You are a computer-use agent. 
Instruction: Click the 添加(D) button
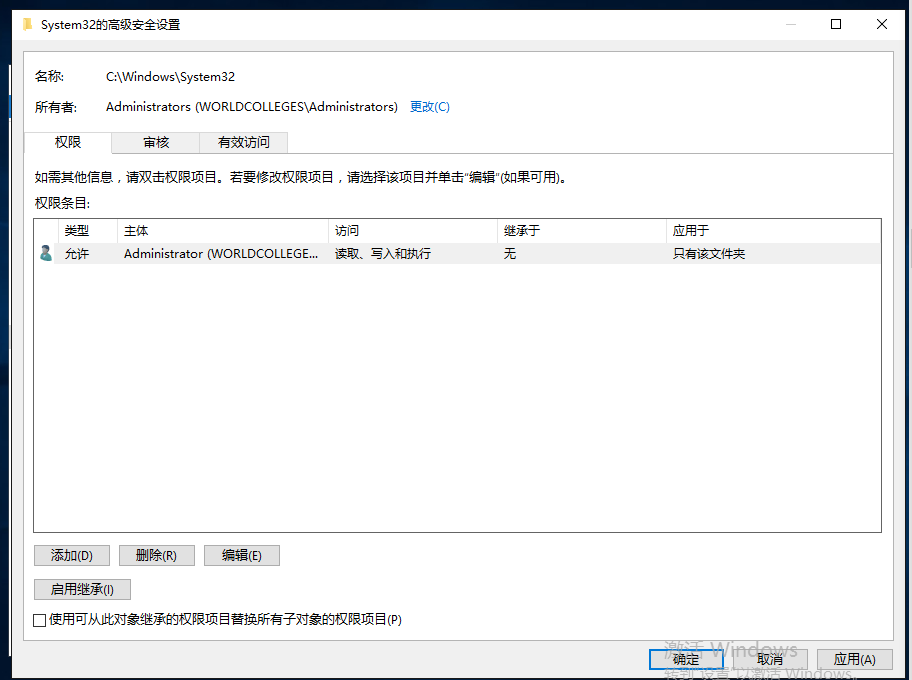(x=71, y=555)
